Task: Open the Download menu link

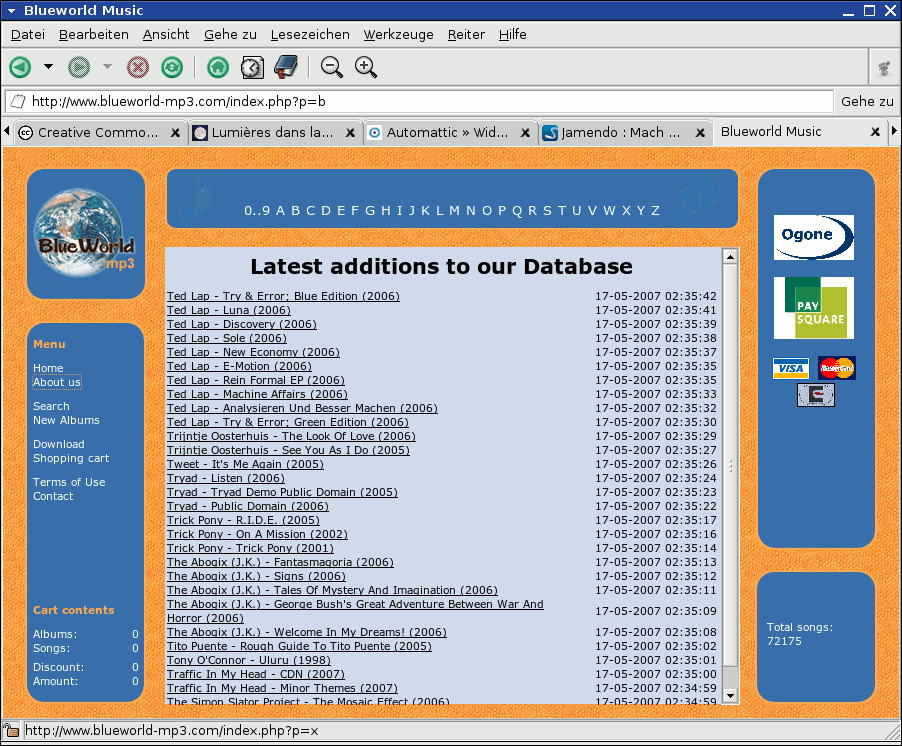Action: pos(59,444)
